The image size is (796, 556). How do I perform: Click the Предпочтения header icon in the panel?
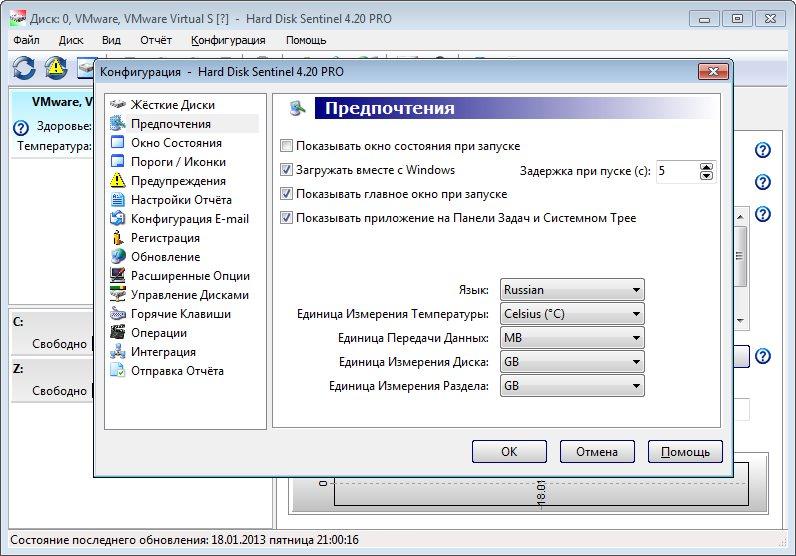point(297,108)
